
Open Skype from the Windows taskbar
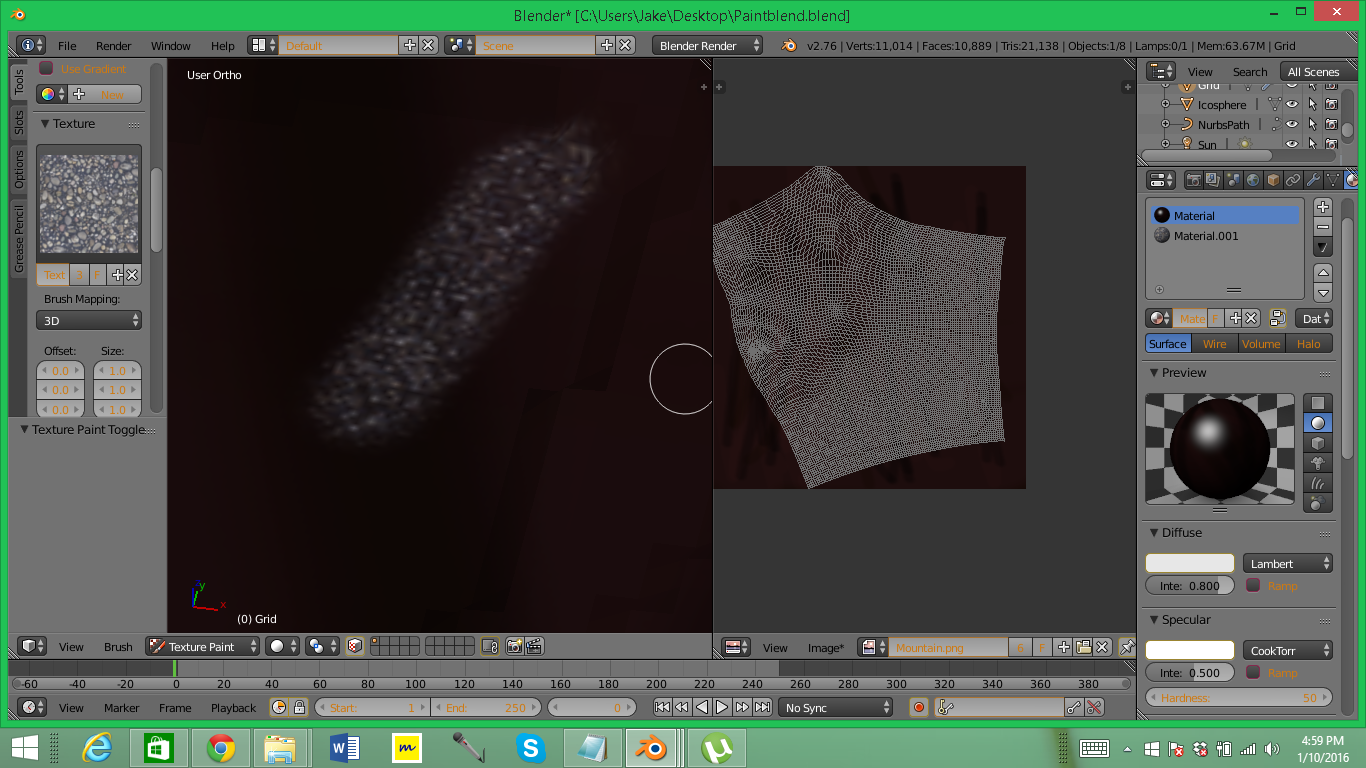531,748
